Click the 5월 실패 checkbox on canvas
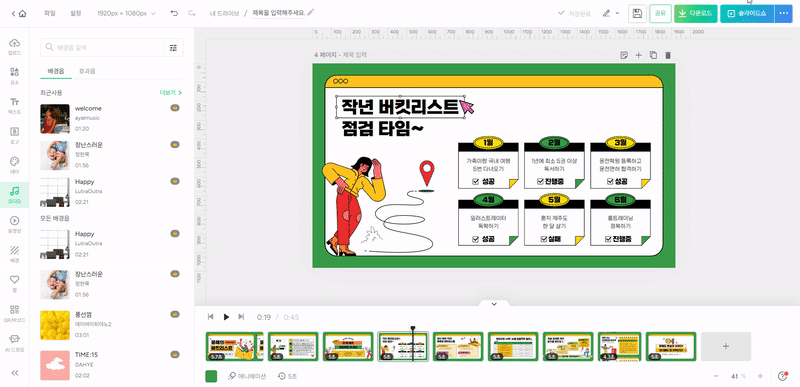800x387 pixels. tap(543, 239)
